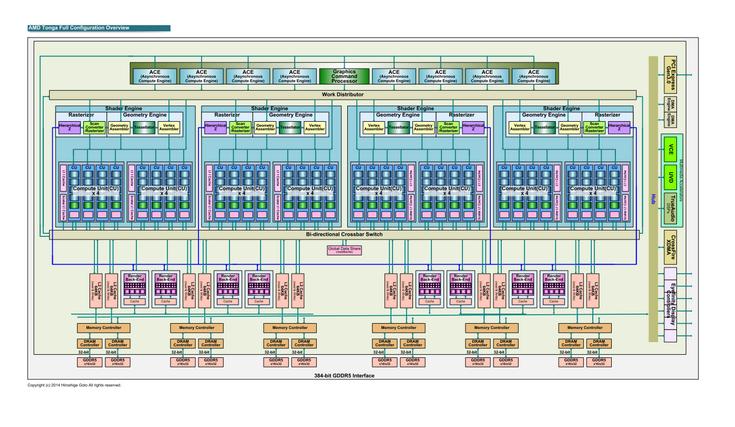The height and width of the screenshot is (427, 735).
Task: Click the 384-bit GDDR5 Interface label
Action: coord(344,376)
